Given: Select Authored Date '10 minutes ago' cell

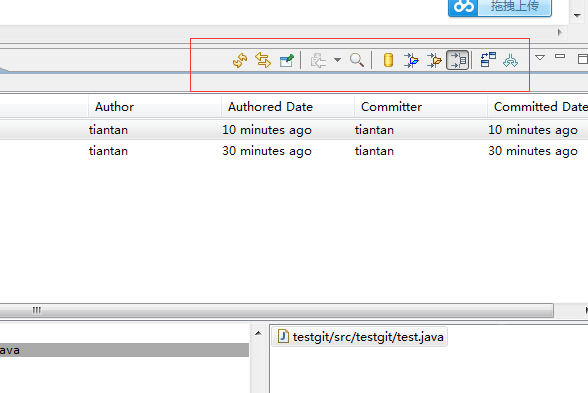Looking at the screenshot, I should [x=267, y=130].
